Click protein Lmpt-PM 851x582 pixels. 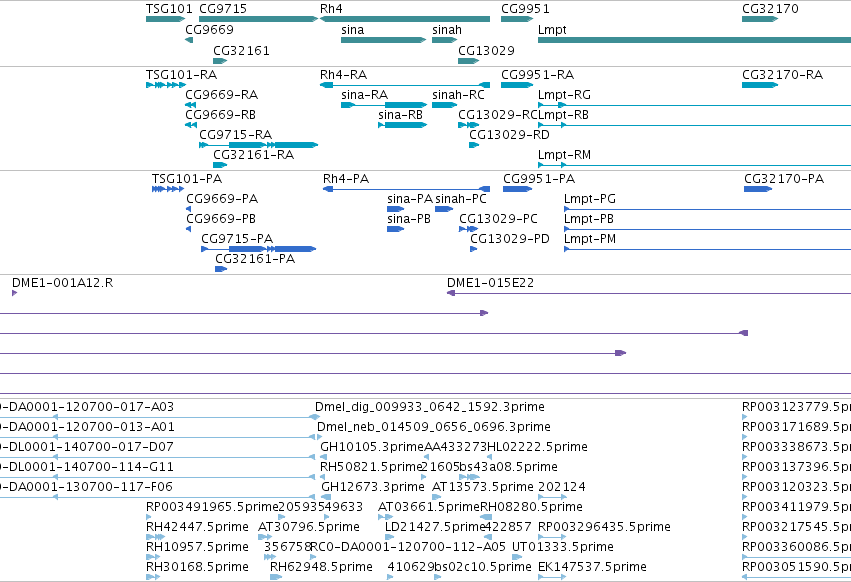[x=590, y=239]
